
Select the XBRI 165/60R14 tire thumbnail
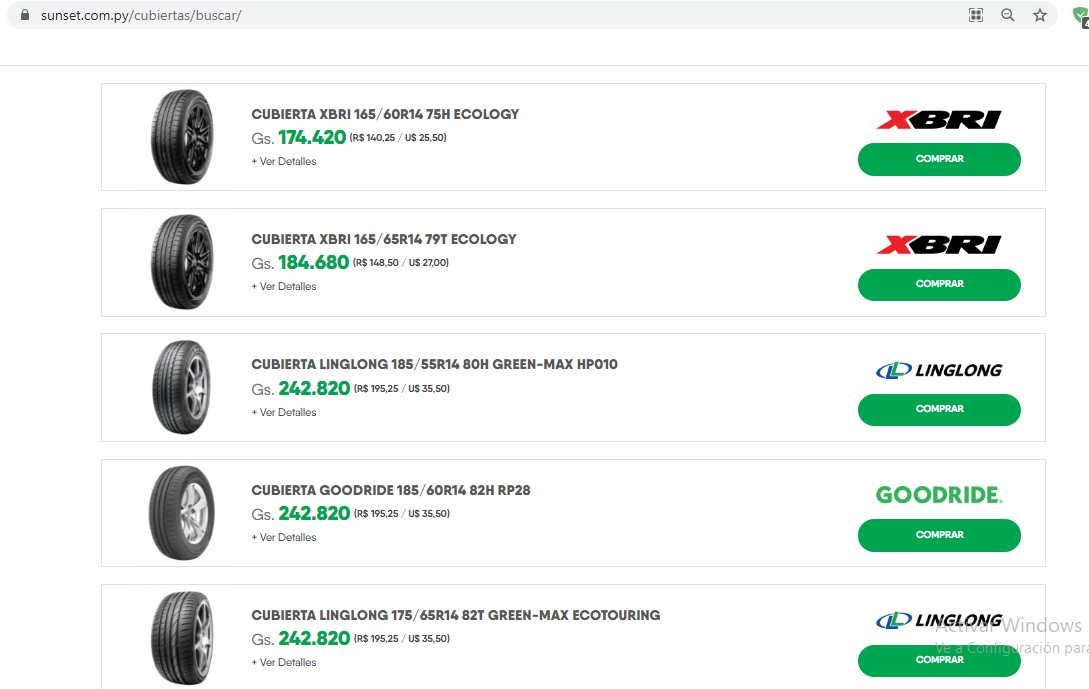[181, 137]
